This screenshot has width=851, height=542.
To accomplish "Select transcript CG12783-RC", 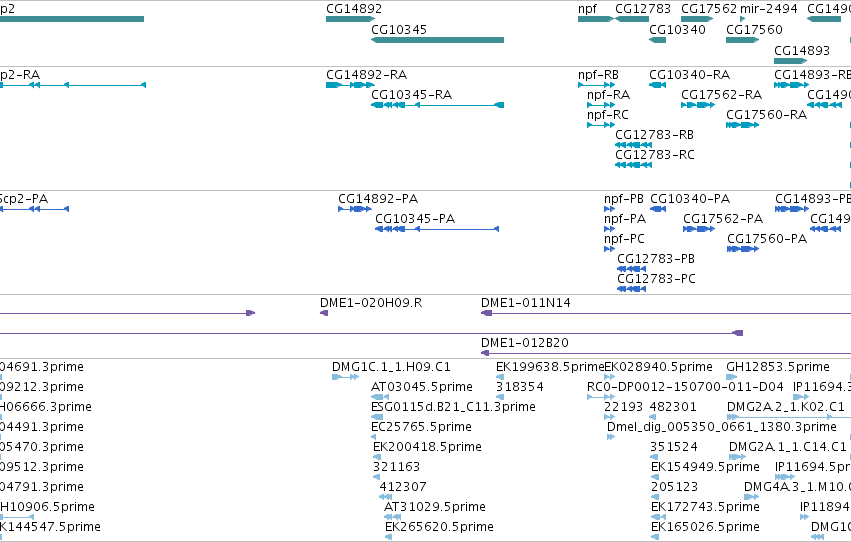I will point(633,165).
